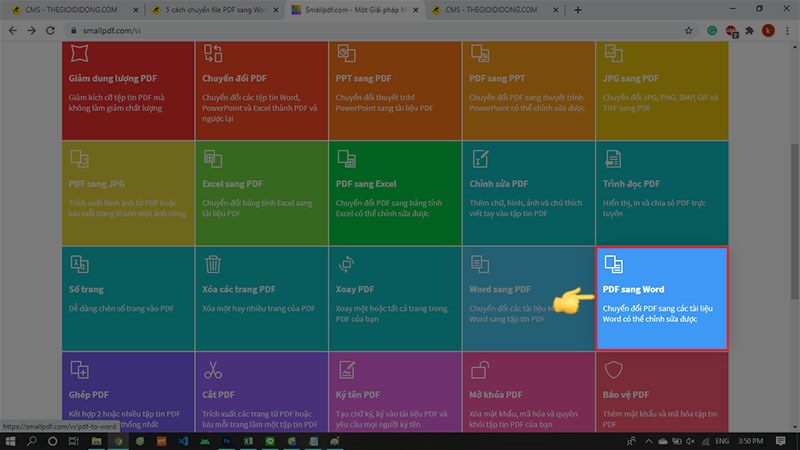Show hidden system tray icons
The image size is (800, 450).
(648, 441)
